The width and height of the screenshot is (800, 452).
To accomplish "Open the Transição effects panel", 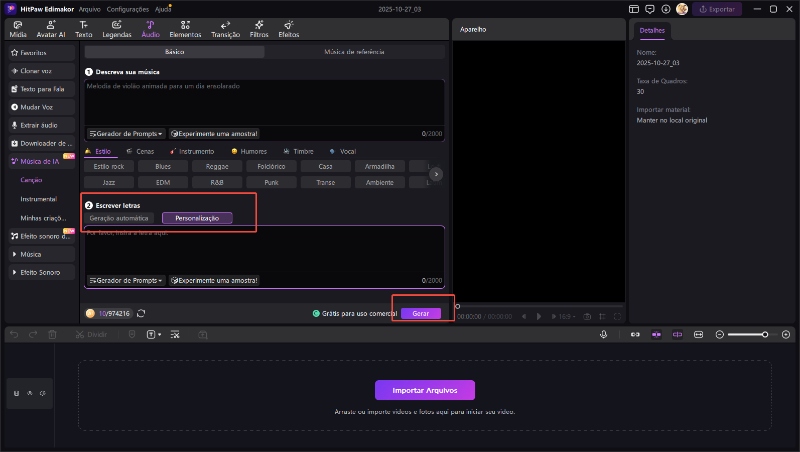I will pyautogui.click(x=225, y=28).
